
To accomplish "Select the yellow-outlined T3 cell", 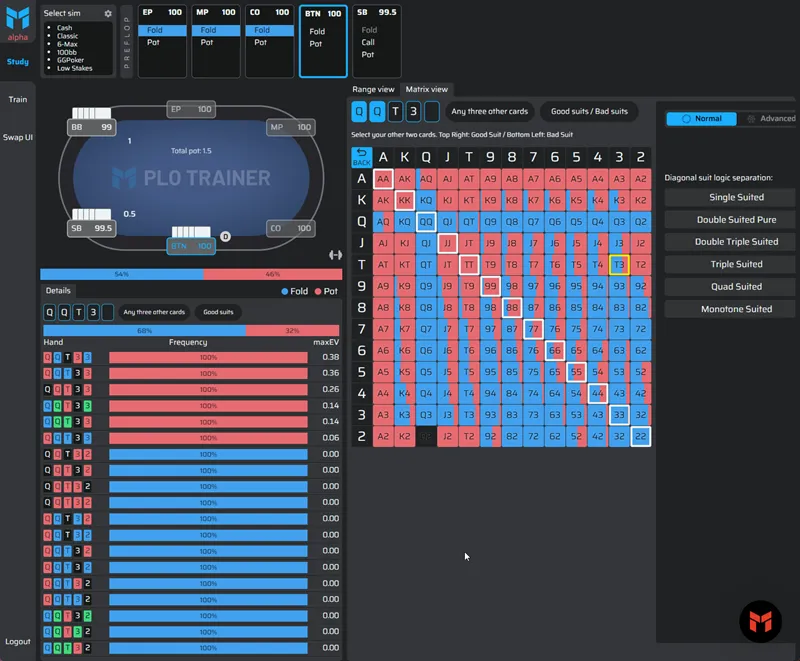I will (x=619, y=265).
